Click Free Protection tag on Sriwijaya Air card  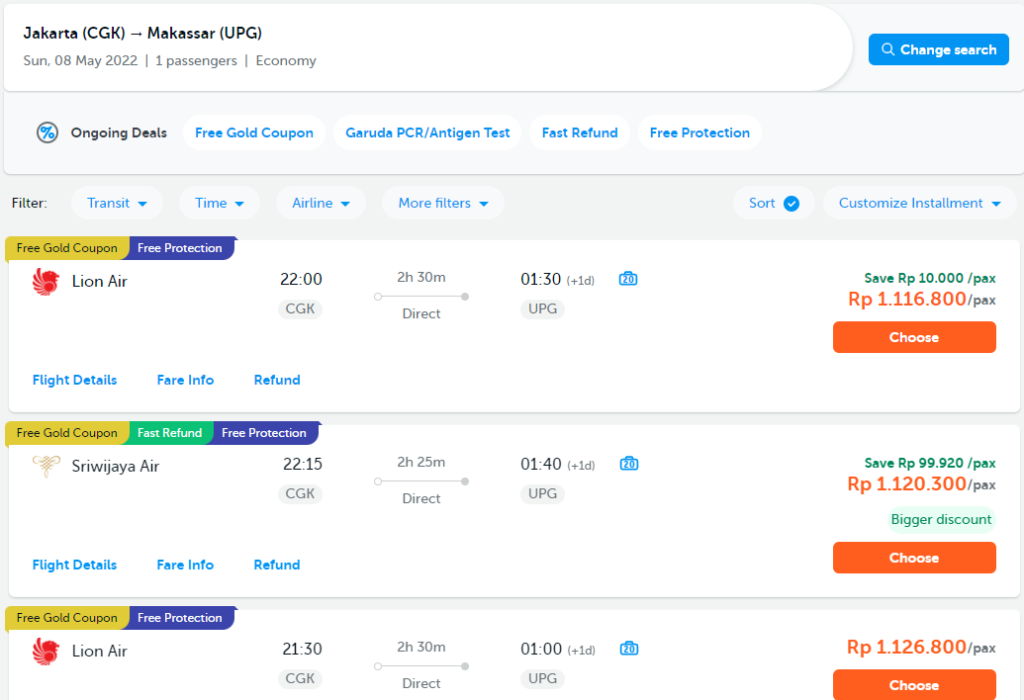(264, 433)
